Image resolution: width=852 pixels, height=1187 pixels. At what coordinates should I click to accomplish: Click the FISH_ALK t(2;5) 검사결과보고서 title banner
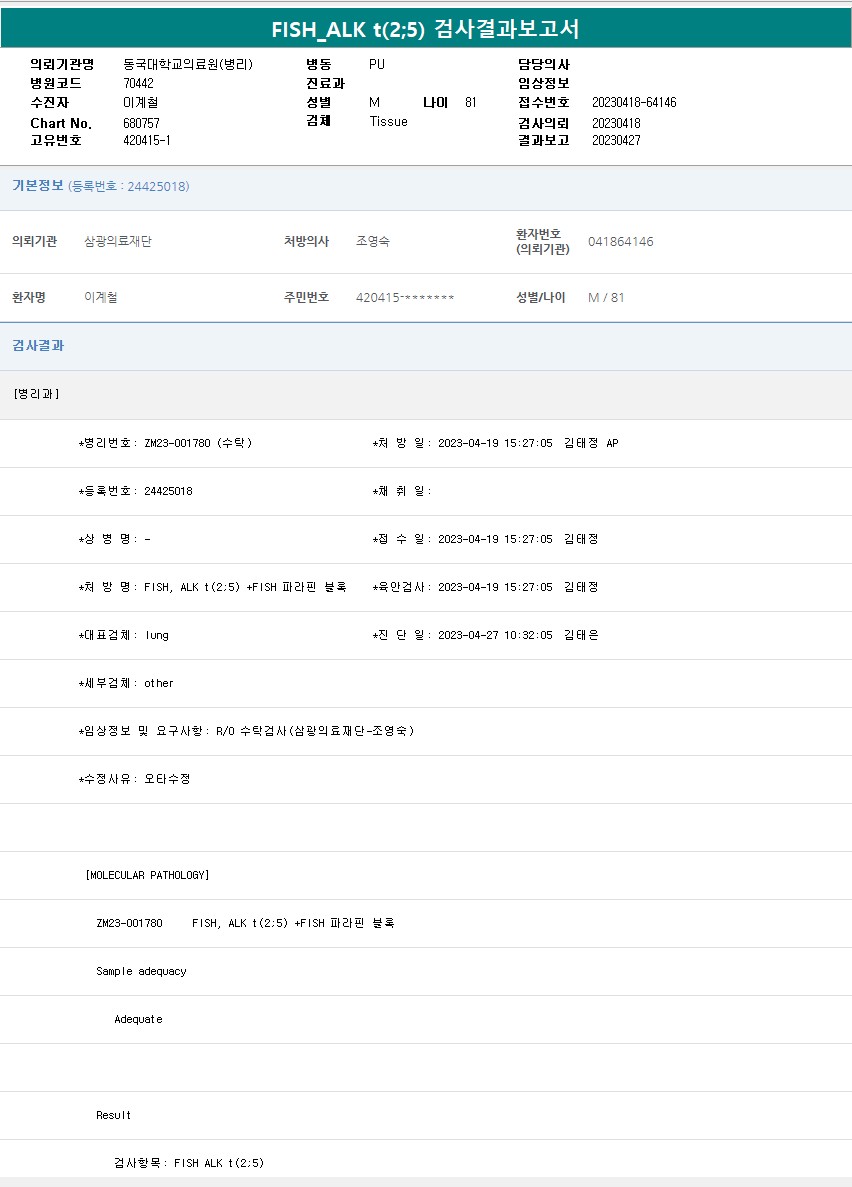click(425, 29)
